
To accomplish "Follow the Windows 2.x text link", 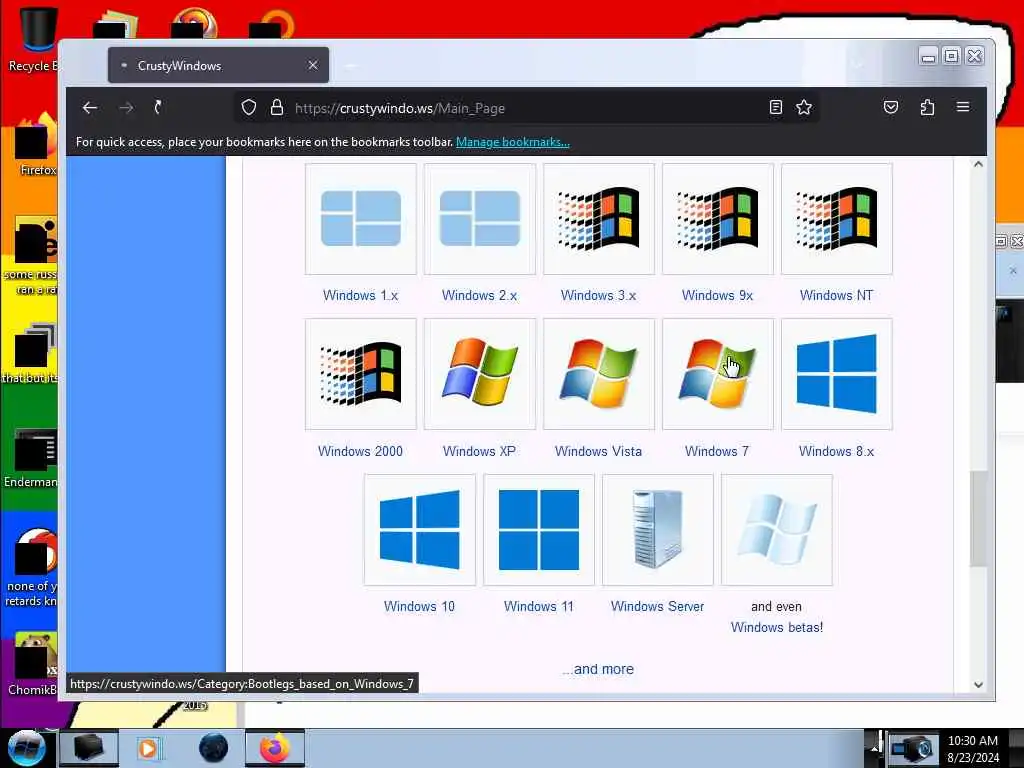I will click(x=479, y=295).
